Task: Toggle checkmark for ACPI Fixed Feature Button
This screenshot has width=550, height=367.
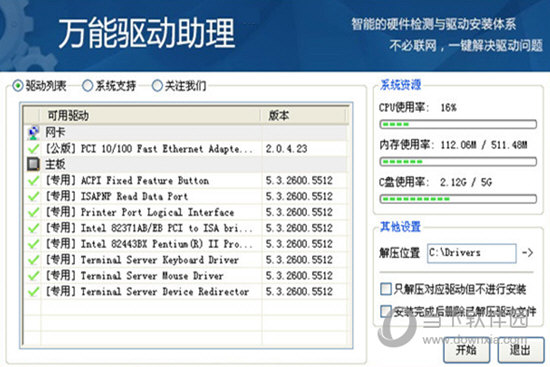Action: (33, 180)
